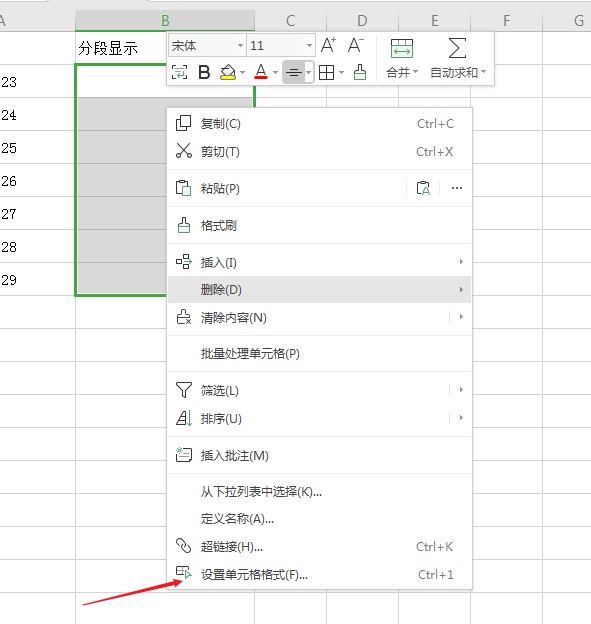Expand the 排序 submenu arrow
The image size is (591, 624).
[461, 417]
